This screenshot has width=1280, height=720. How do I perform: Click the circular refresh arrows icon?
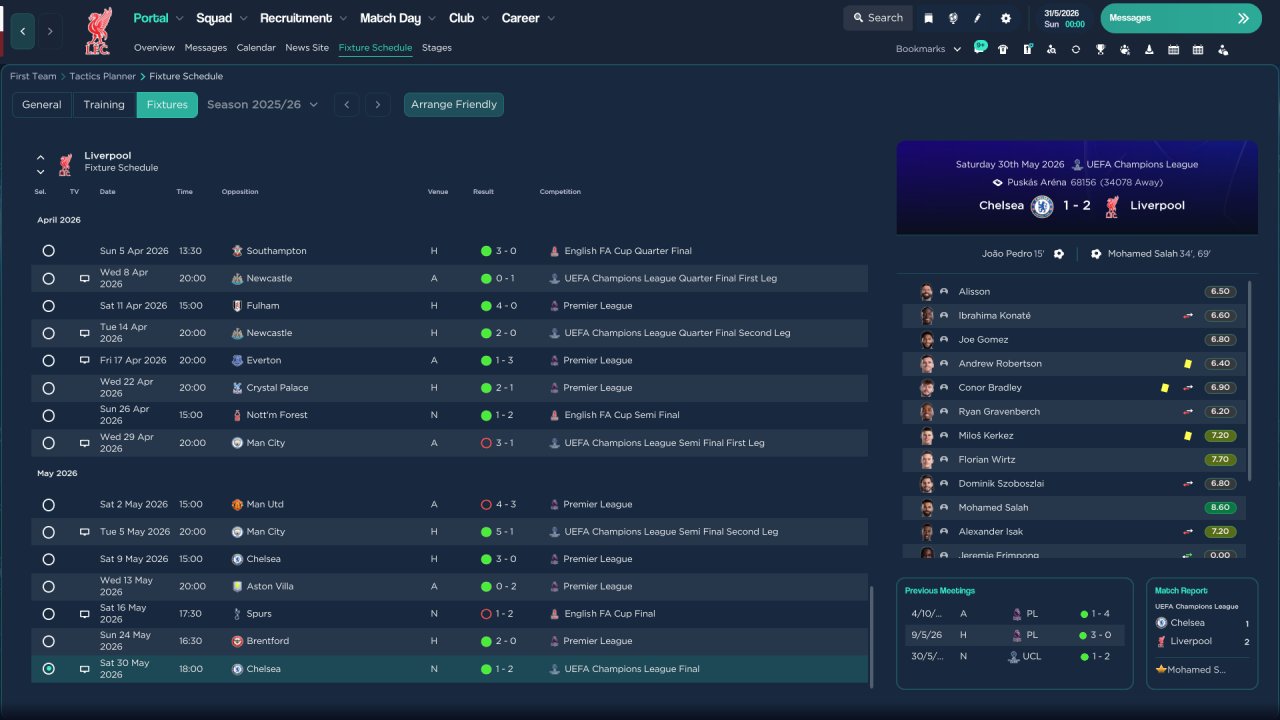[1076, 49]
